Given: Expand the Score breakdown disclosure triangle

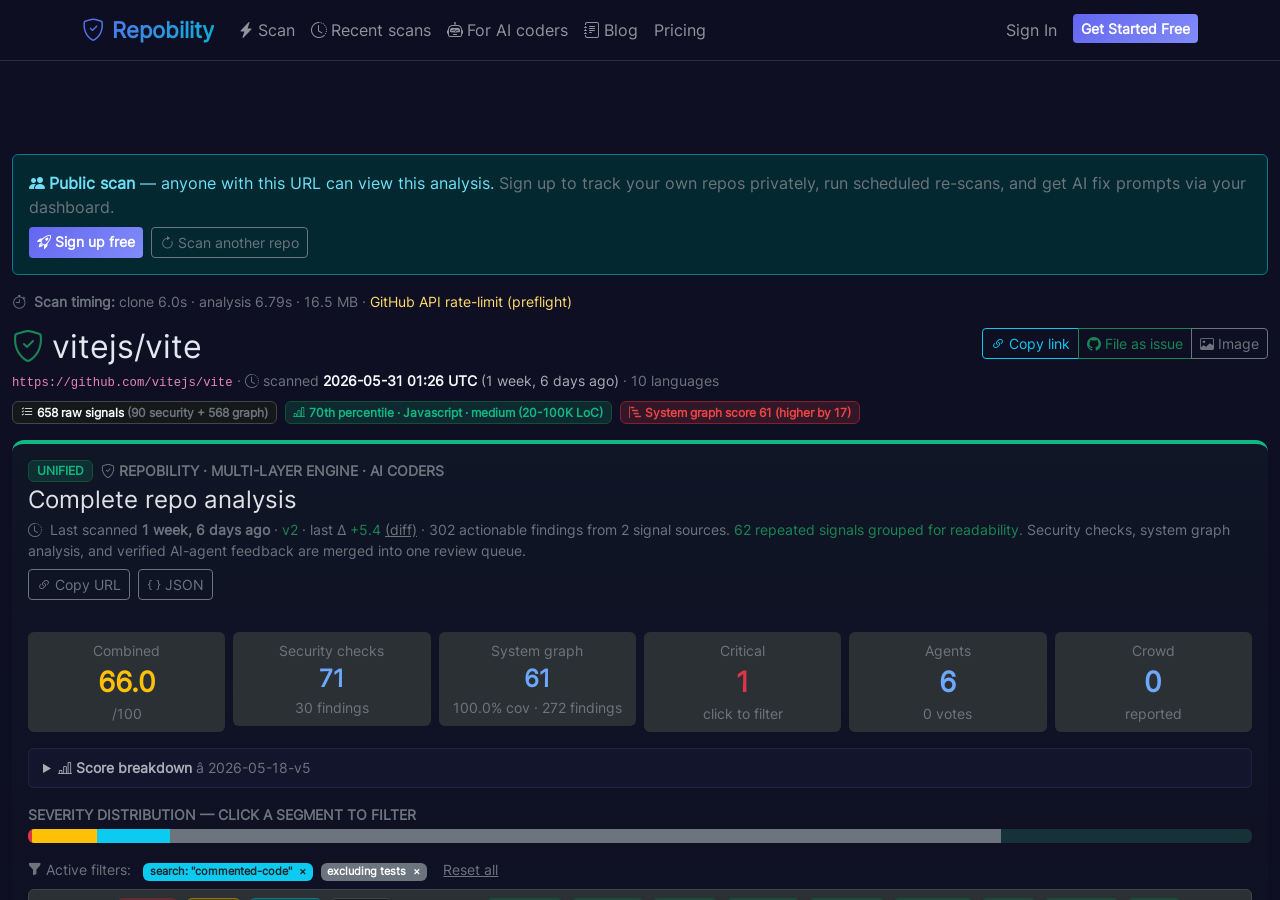Looking at the screenshot, I should tap(47, 768).
